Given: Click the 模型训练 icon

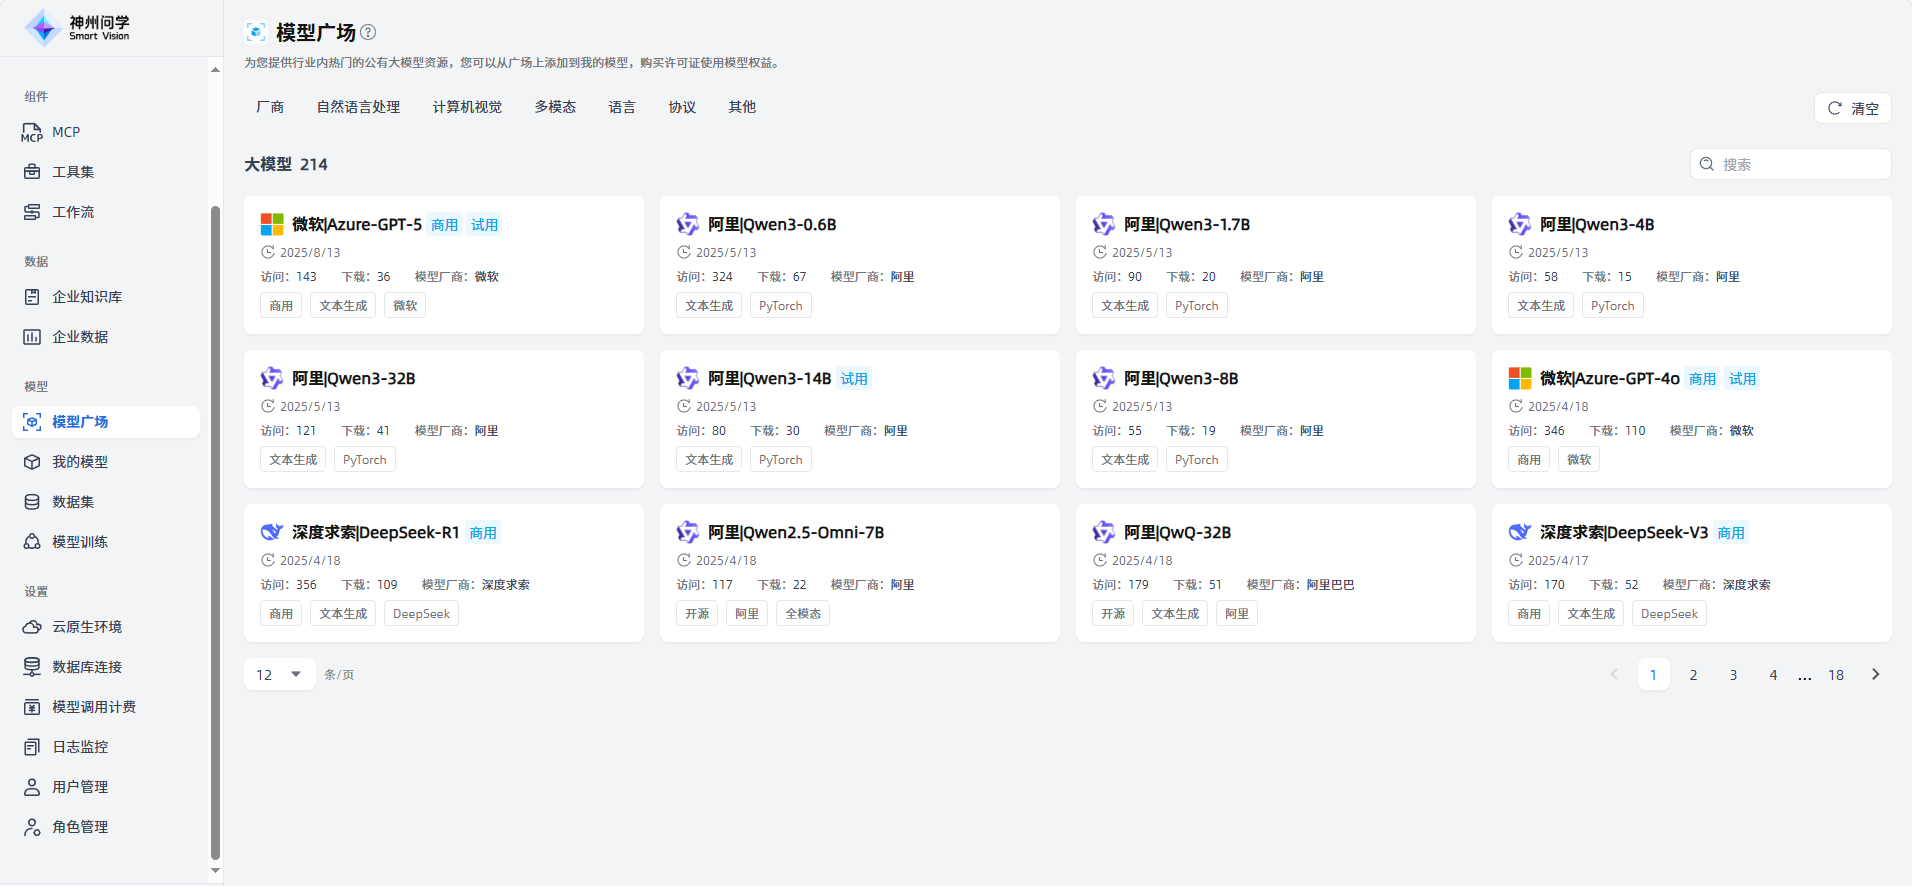Looking at the screenshot, I should pos(32,542).
